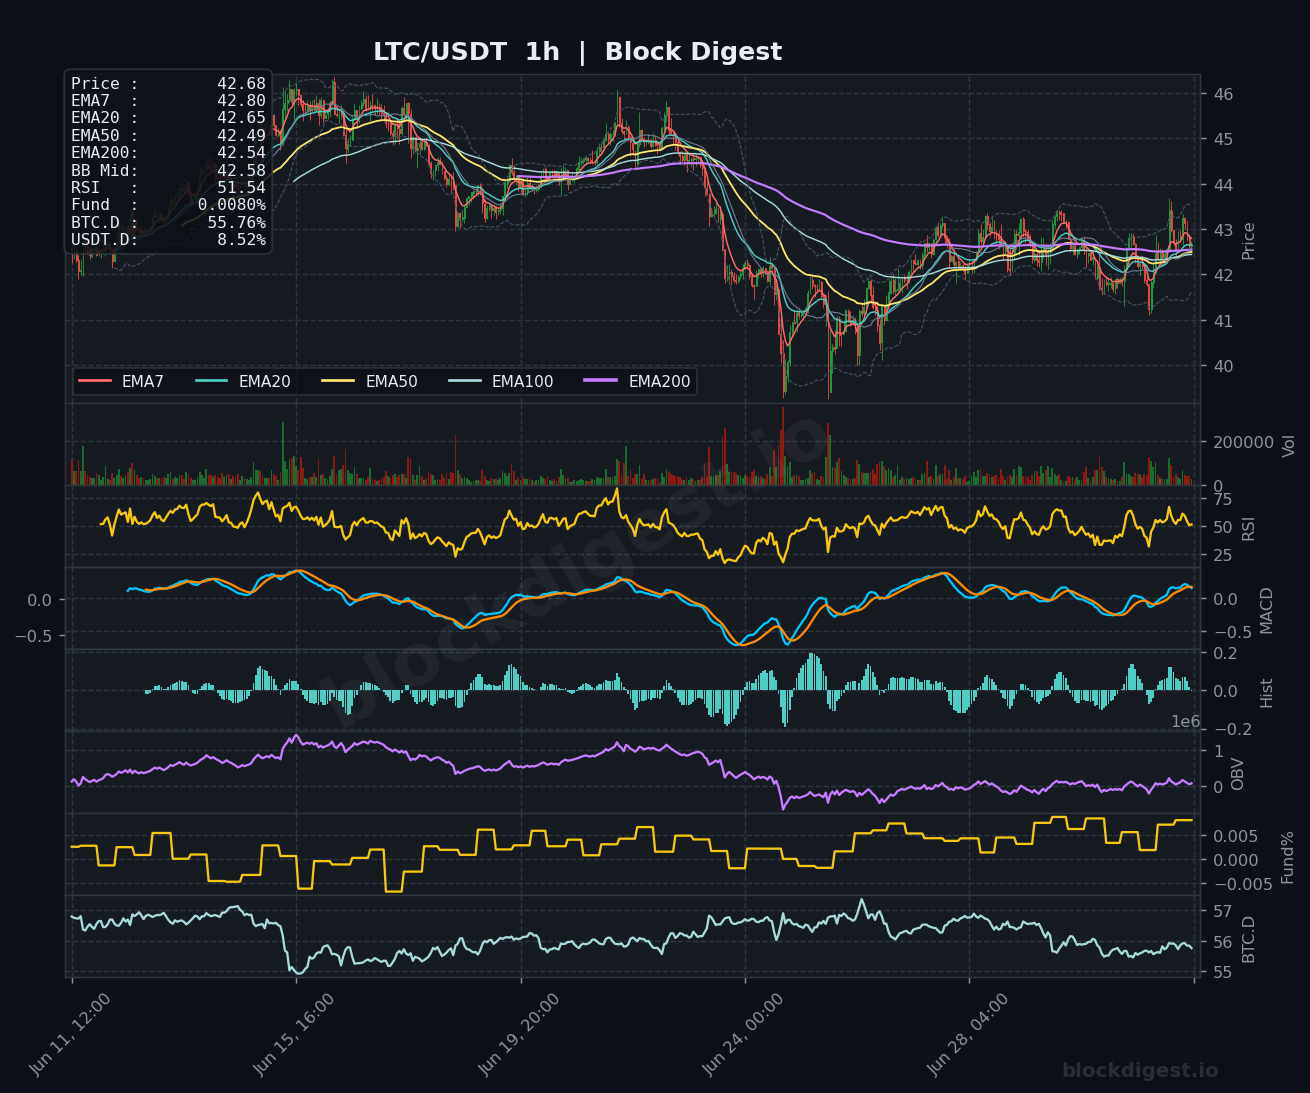Click the price axis tick 40
This screenshot has height=1093, width=1310.
(x=1223, y=366)
